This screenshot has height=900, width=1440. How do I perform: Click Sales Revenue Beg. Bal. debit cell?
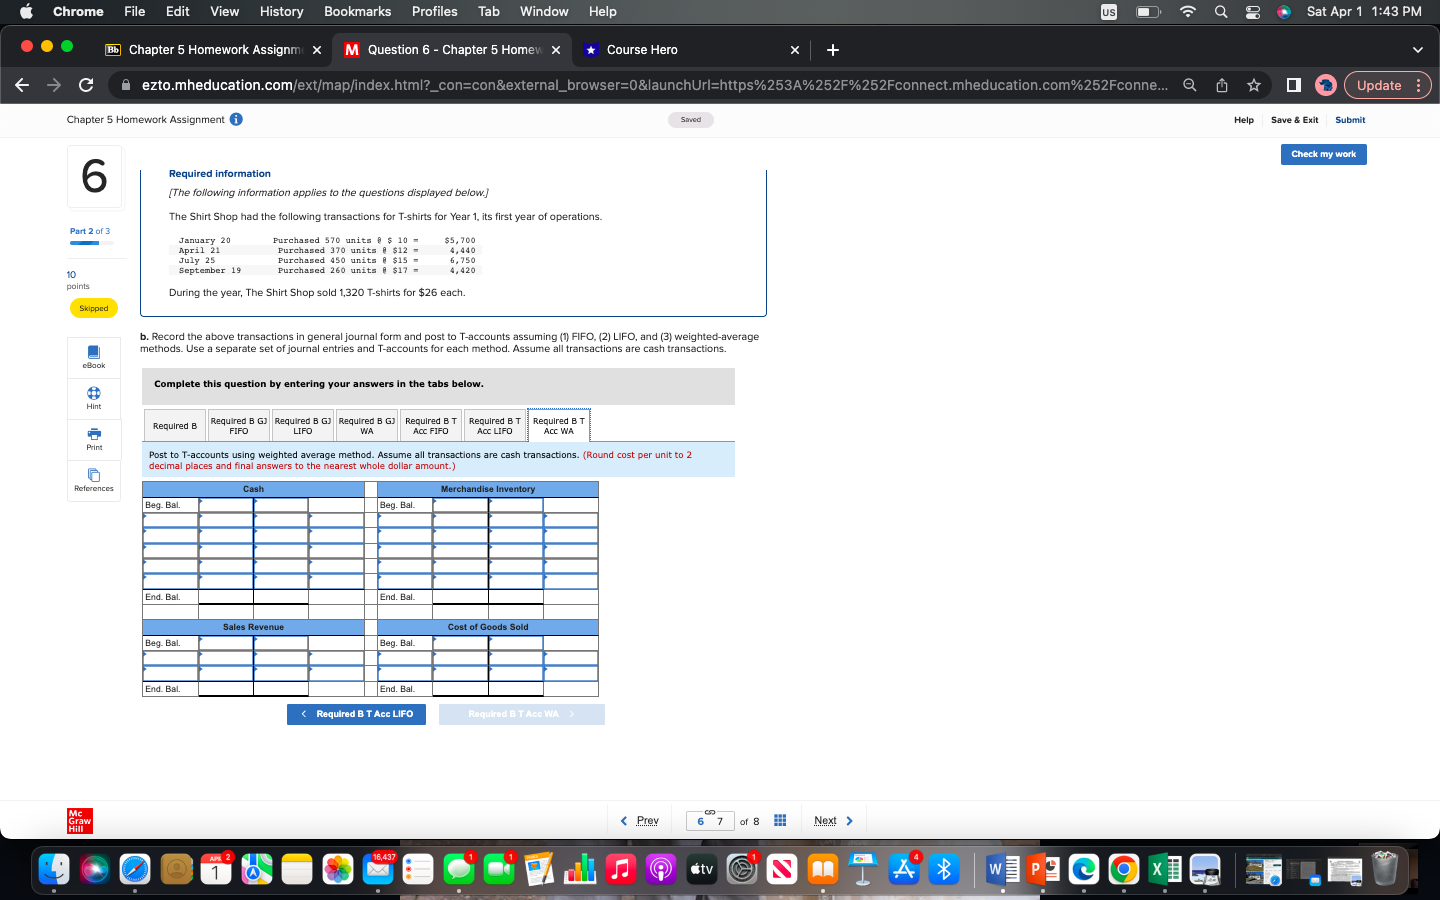point(226,643)
